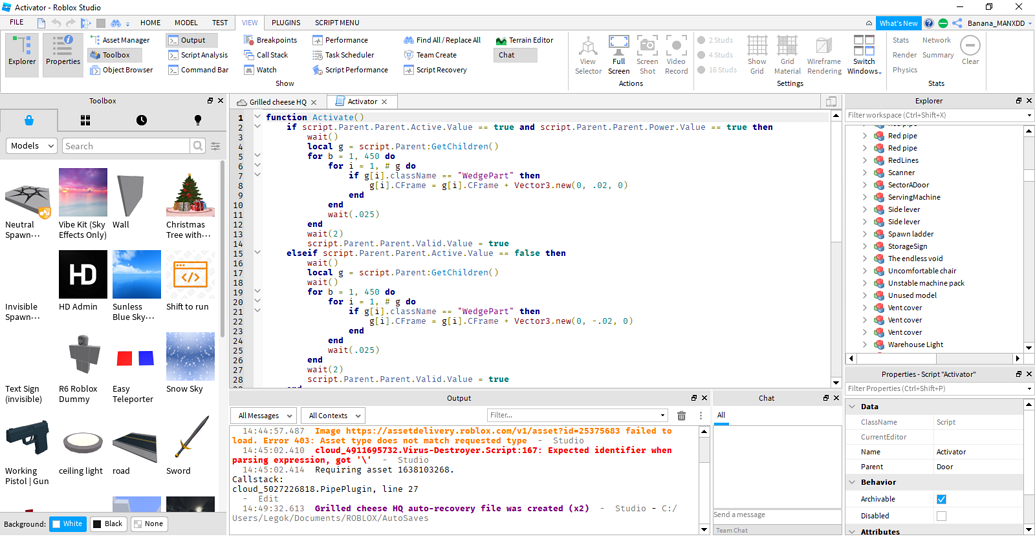Open the TEST ribbon tab
This screenshot has height=540, width=1035.
tap(220, 22)
